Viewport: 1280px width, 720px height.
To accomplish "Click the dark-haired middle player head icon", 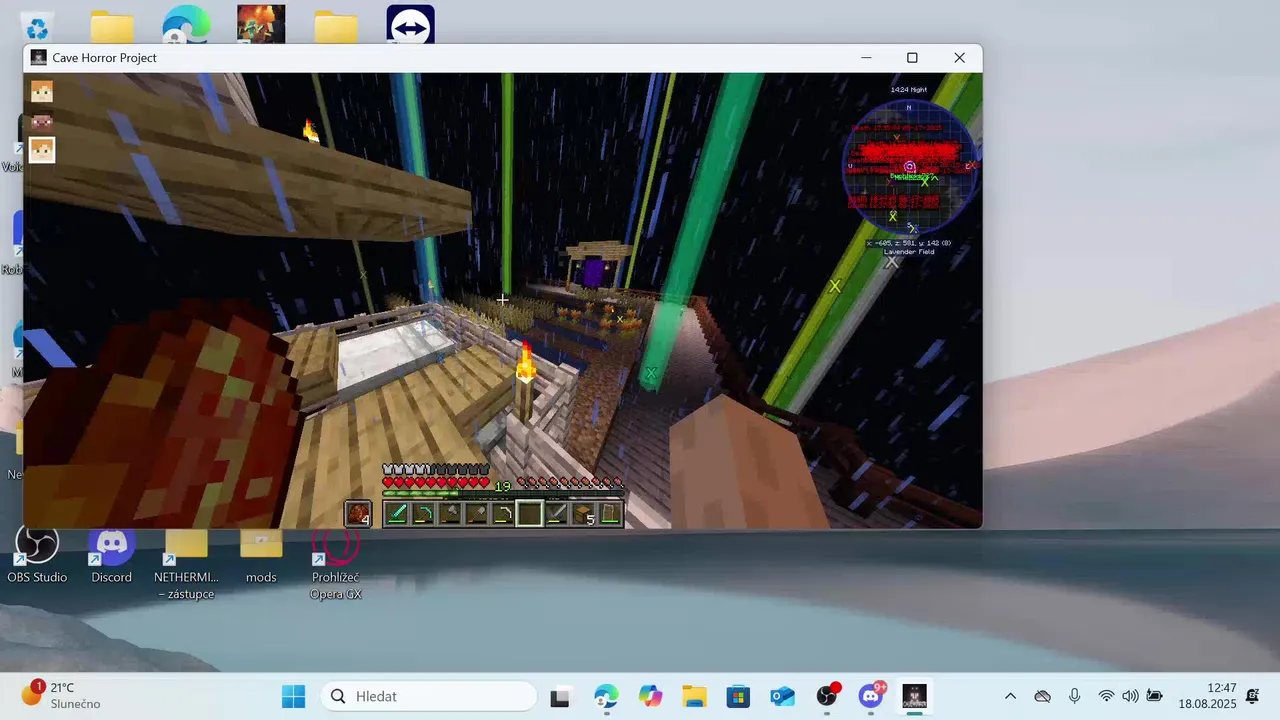I will click(x=41, y=122).
